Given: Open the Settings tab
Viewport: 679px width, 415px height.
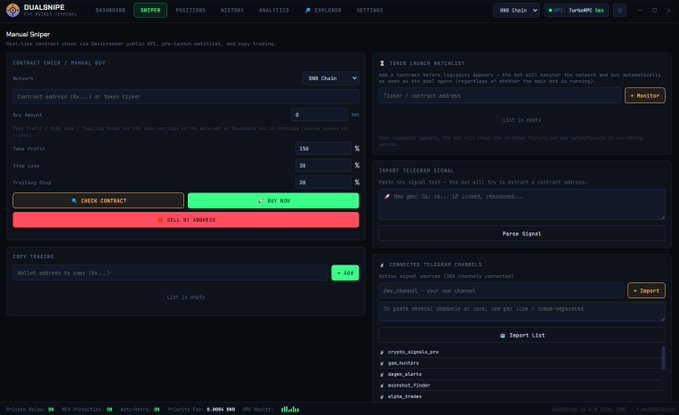Looking at the screenshot, I should [369, 10].
